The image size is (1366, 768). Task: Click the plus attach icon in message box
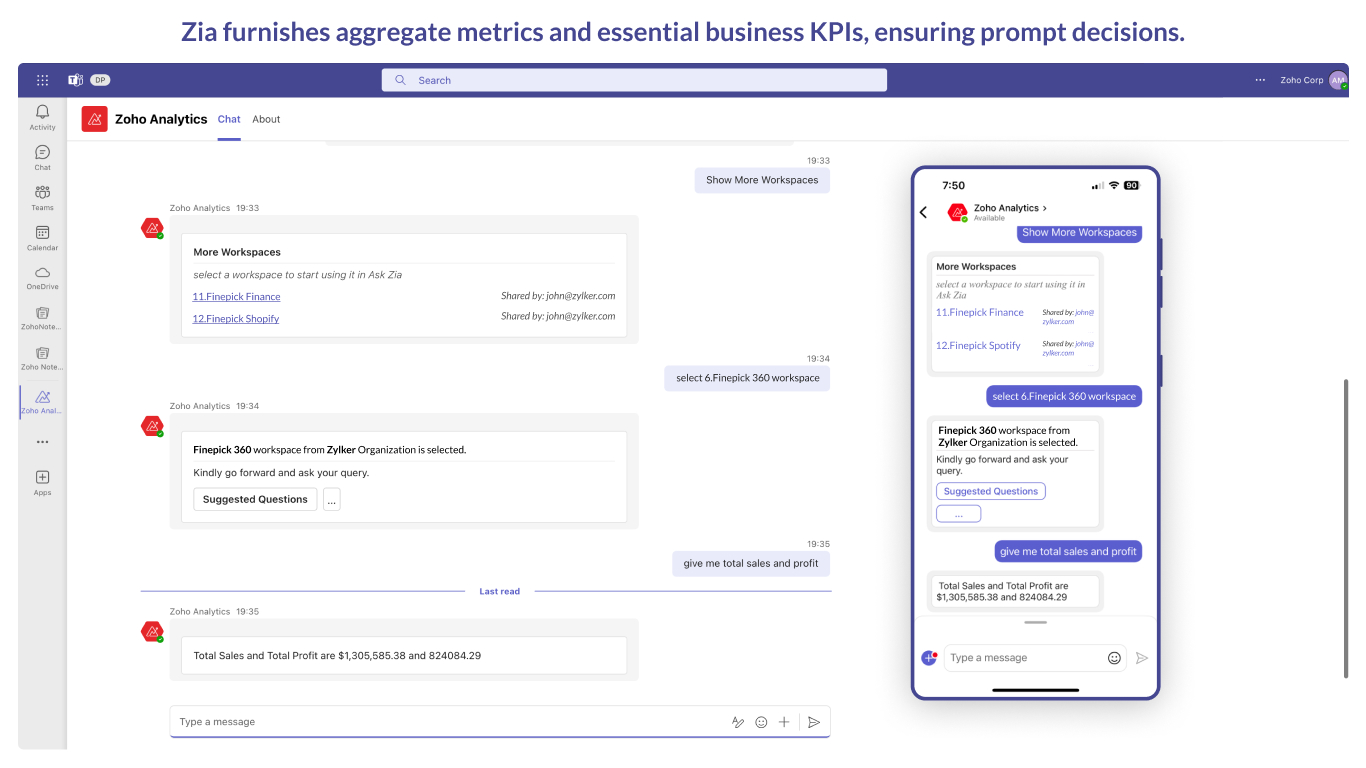pos(785,722)
